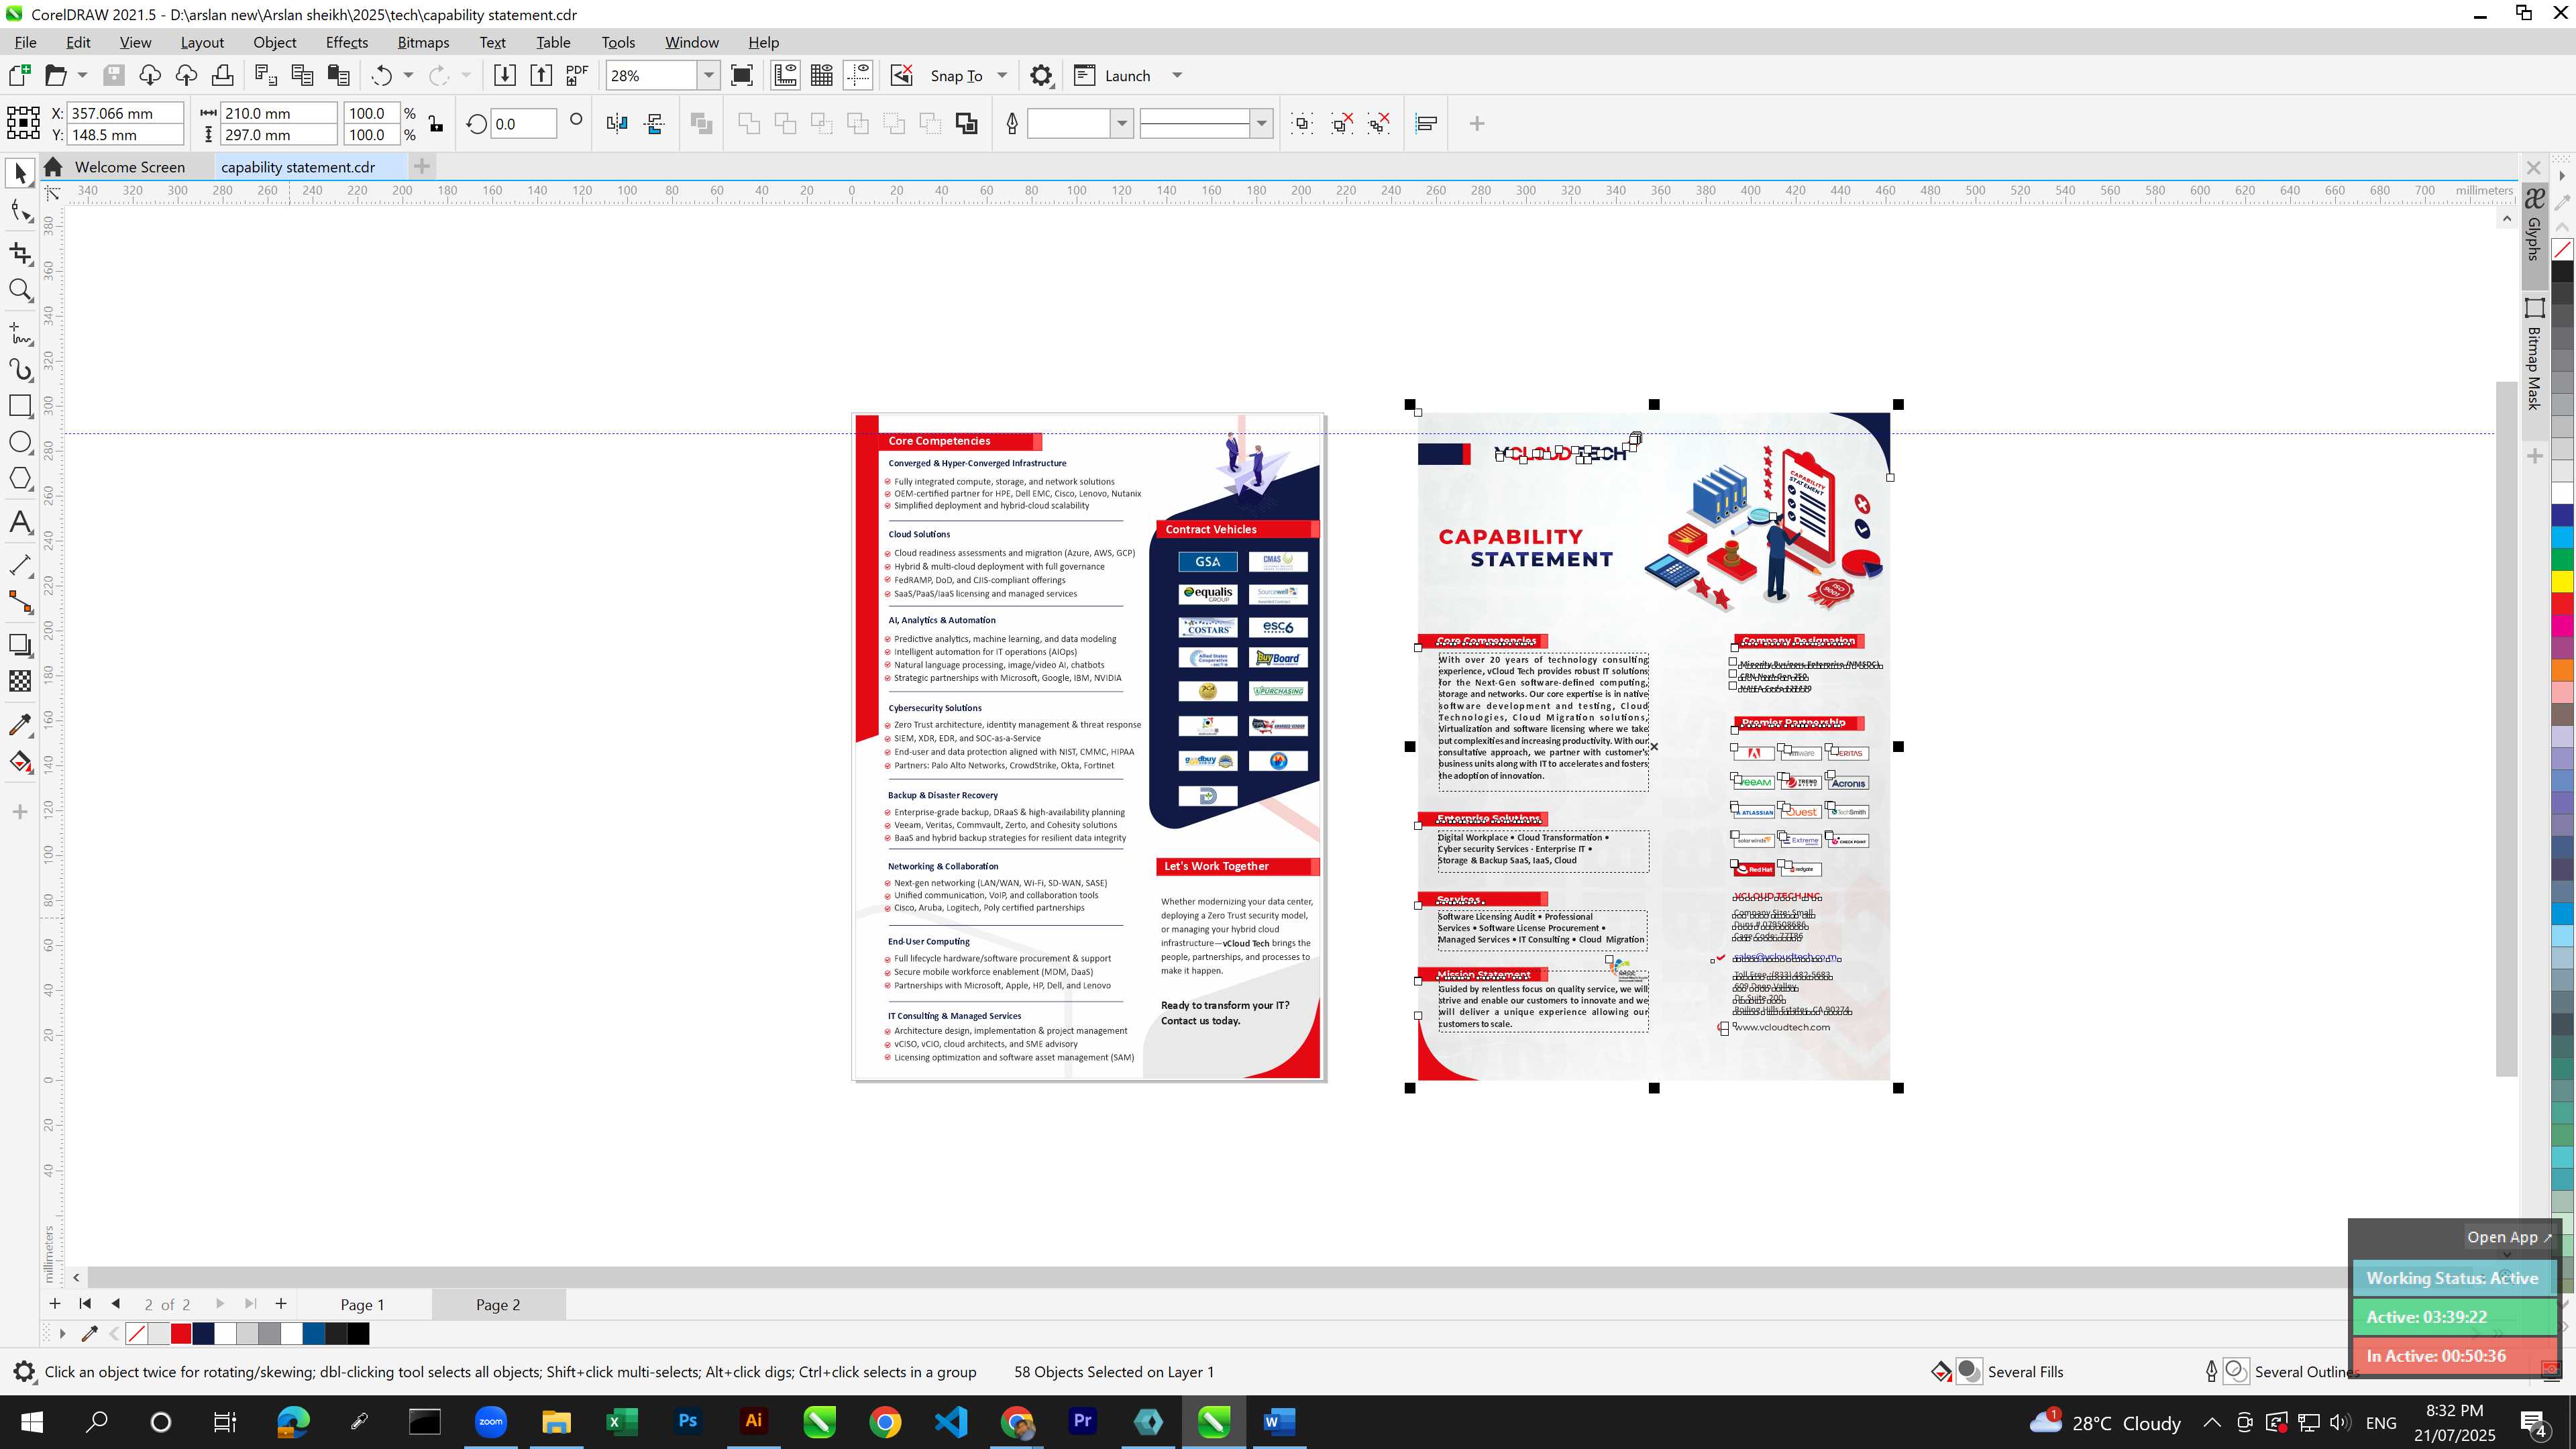
Task: Select the Connector tool
Action: (20, 602)
